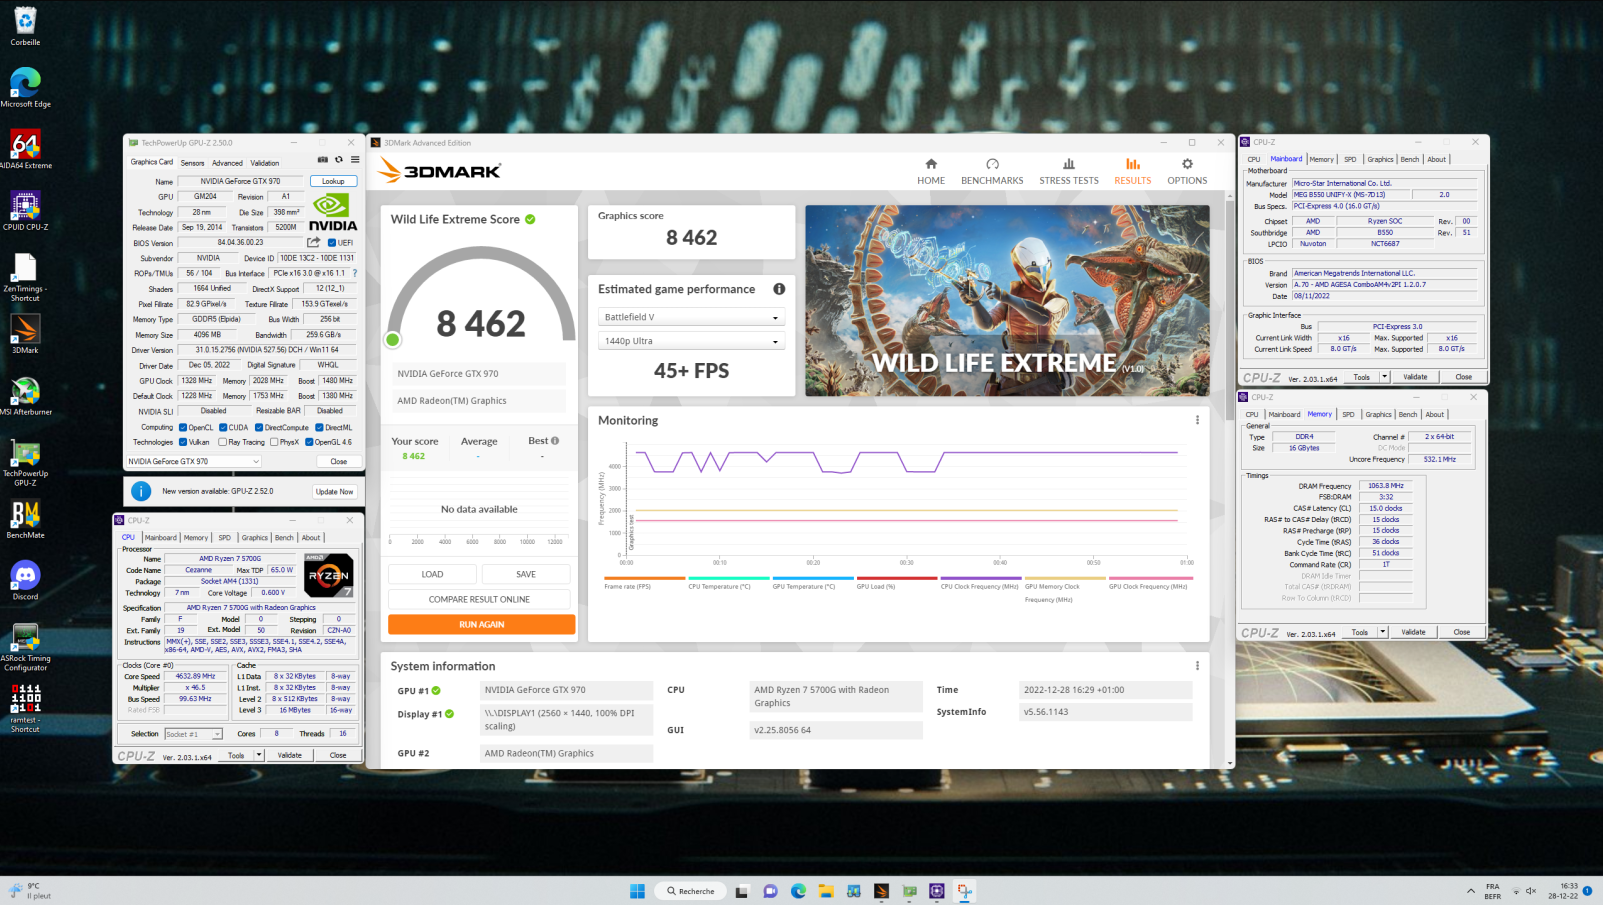Click RUN AGAIN in 3DMark
Screen dimensions: 1603x905
point(481,624)
